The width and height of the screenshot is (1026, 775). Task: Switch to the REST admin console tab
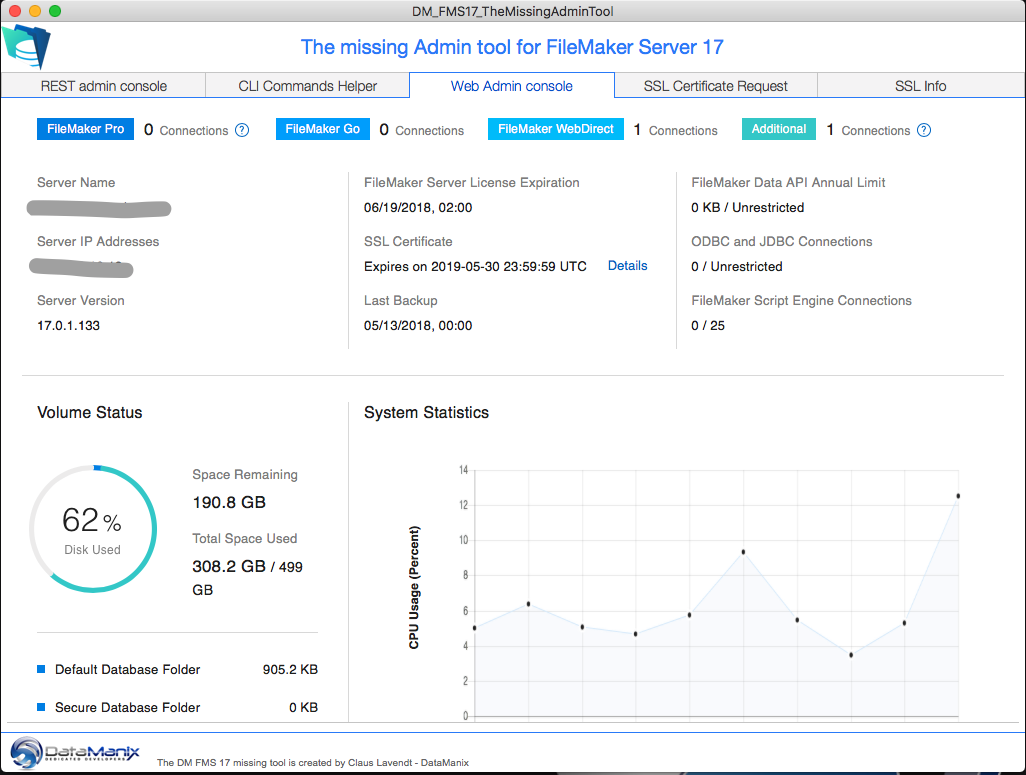coord(103,86)
